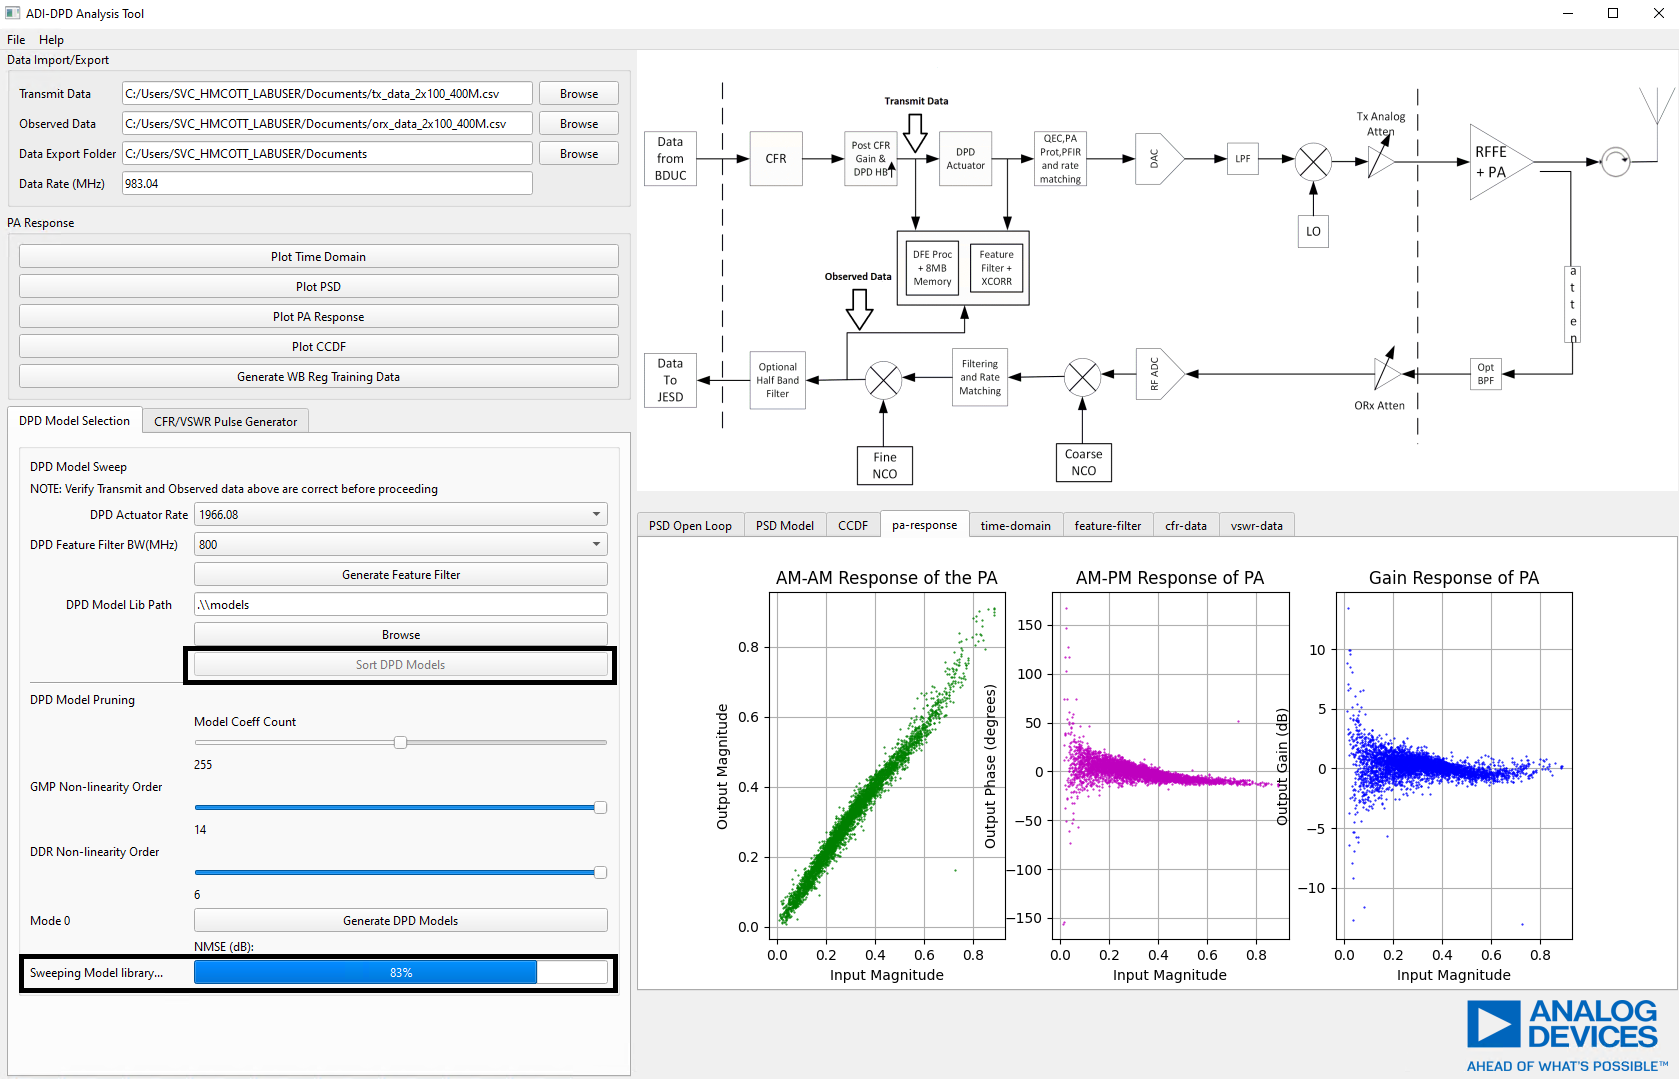
Task: Open the feature-filter tab
Action: [x=1107, y=524]
